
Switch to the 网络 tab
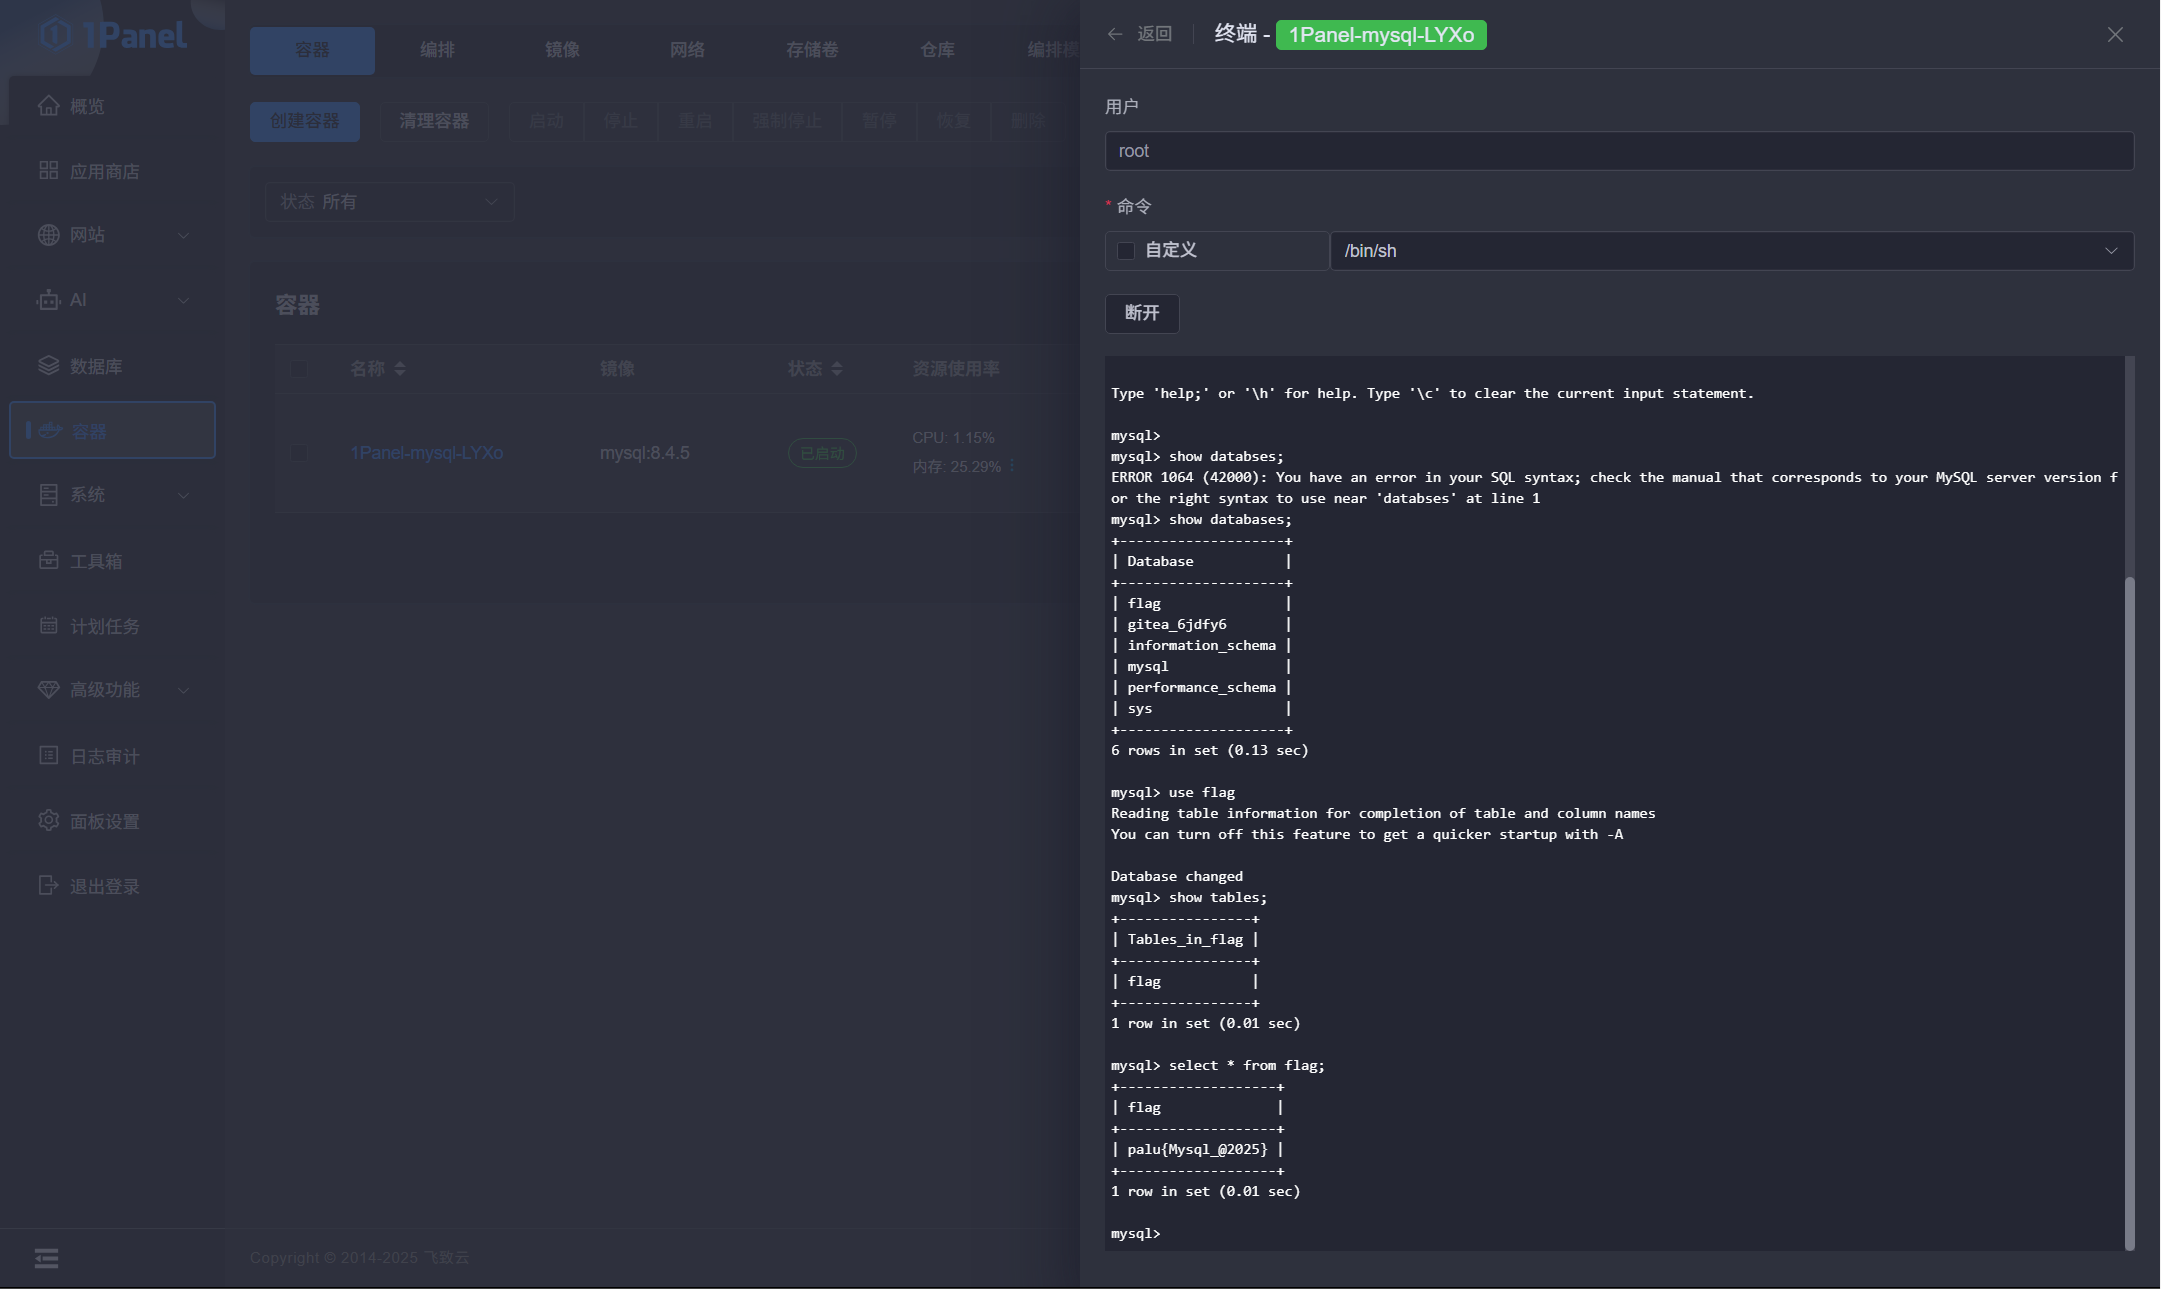[x=687, y=50]
